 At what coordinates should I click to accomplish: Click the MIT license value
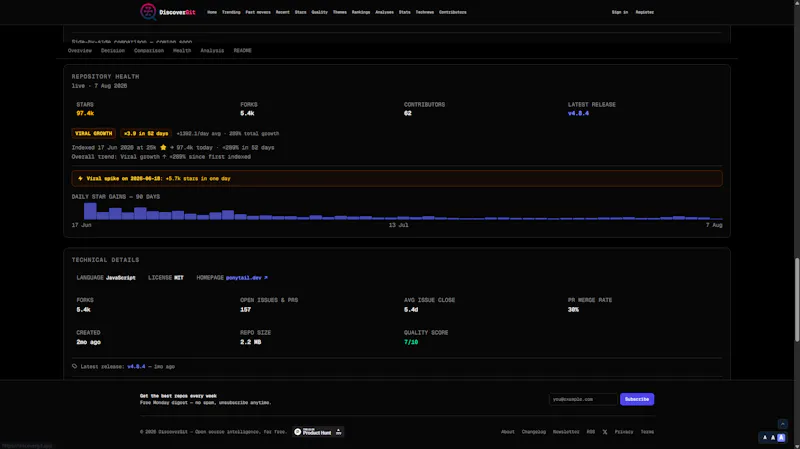[179, 278]
